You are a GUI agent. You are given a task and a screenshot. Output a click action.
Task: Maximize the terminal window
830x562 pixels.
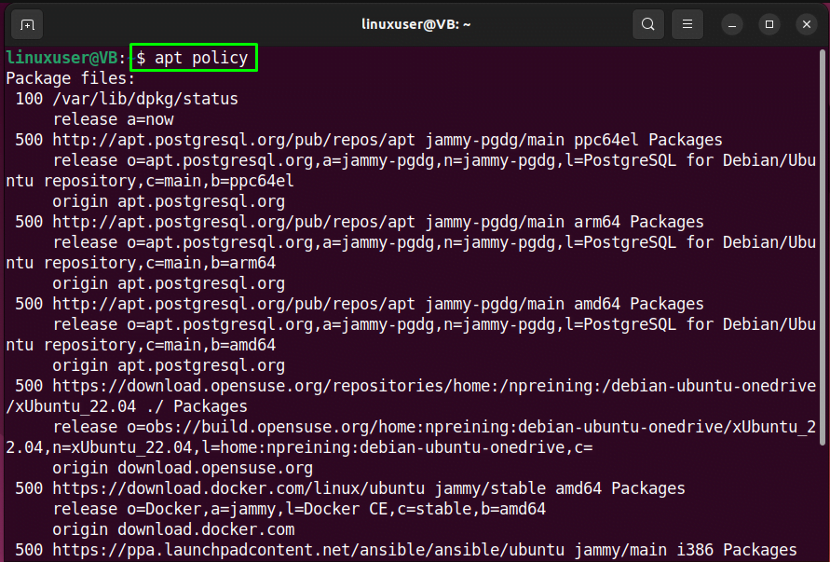click(x=769, y=24)
